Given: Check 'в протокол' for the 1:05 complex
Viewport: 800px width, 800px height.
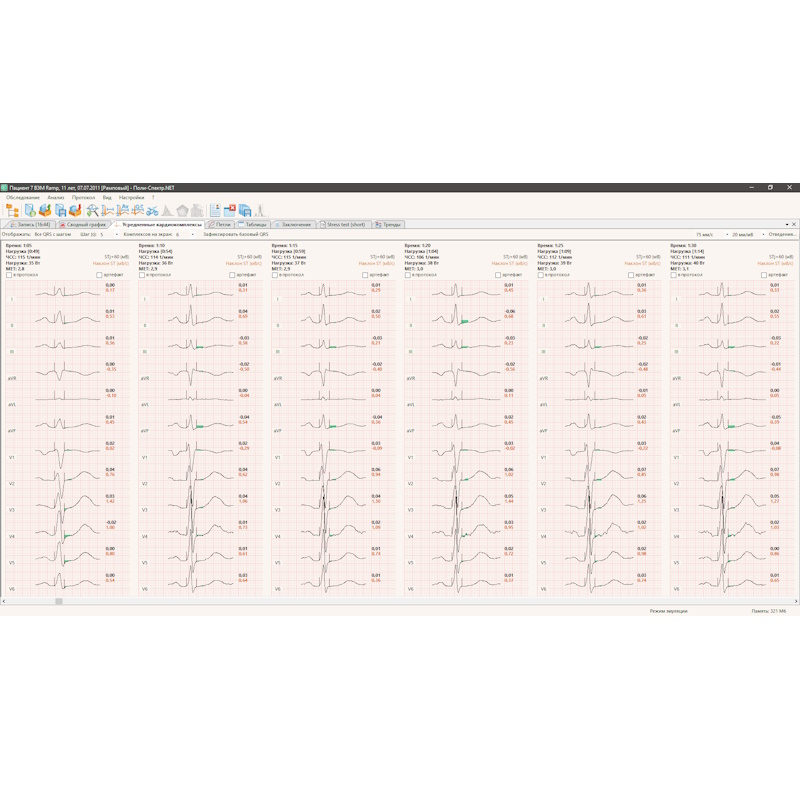Looking at the screenshot, I should [9, 275].
